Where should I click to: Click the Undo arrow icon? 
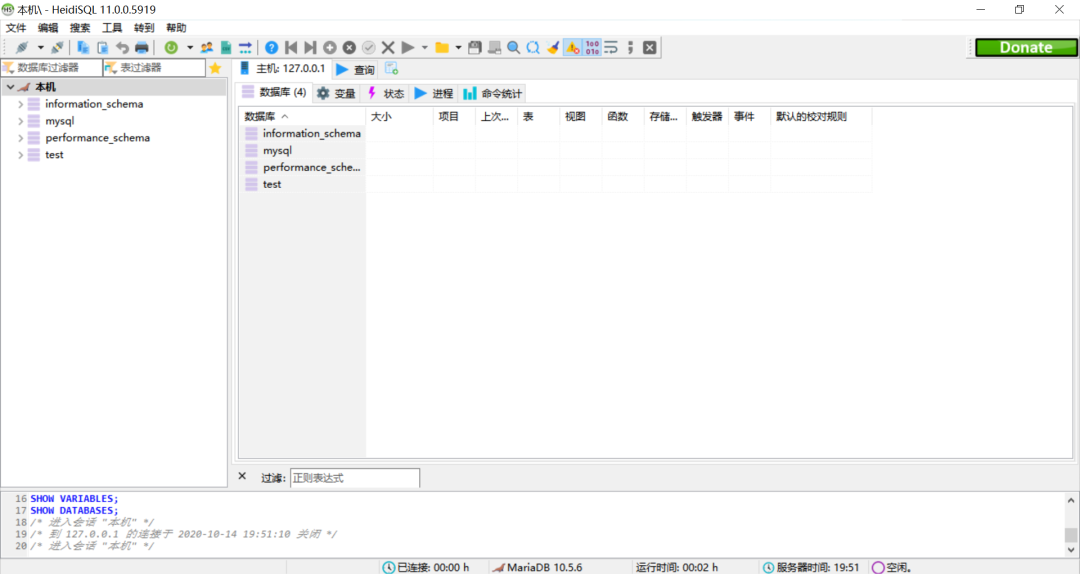122,48
